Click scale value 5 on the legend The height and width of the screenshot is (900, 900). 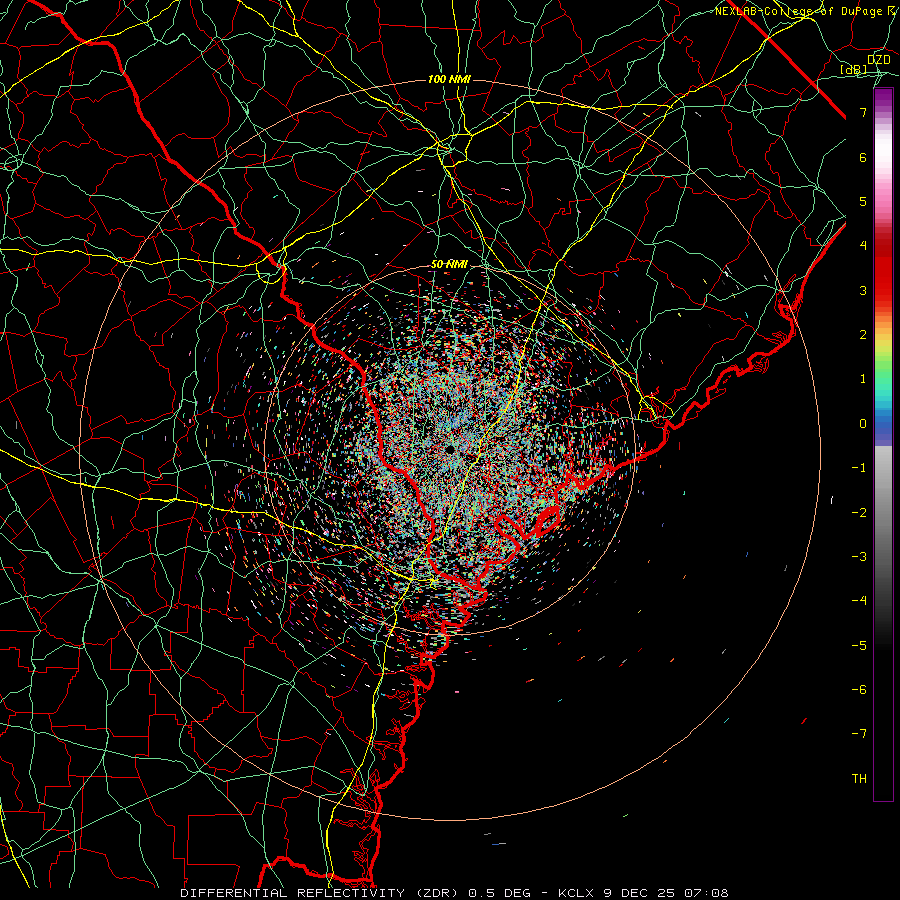tap(863, 201)
